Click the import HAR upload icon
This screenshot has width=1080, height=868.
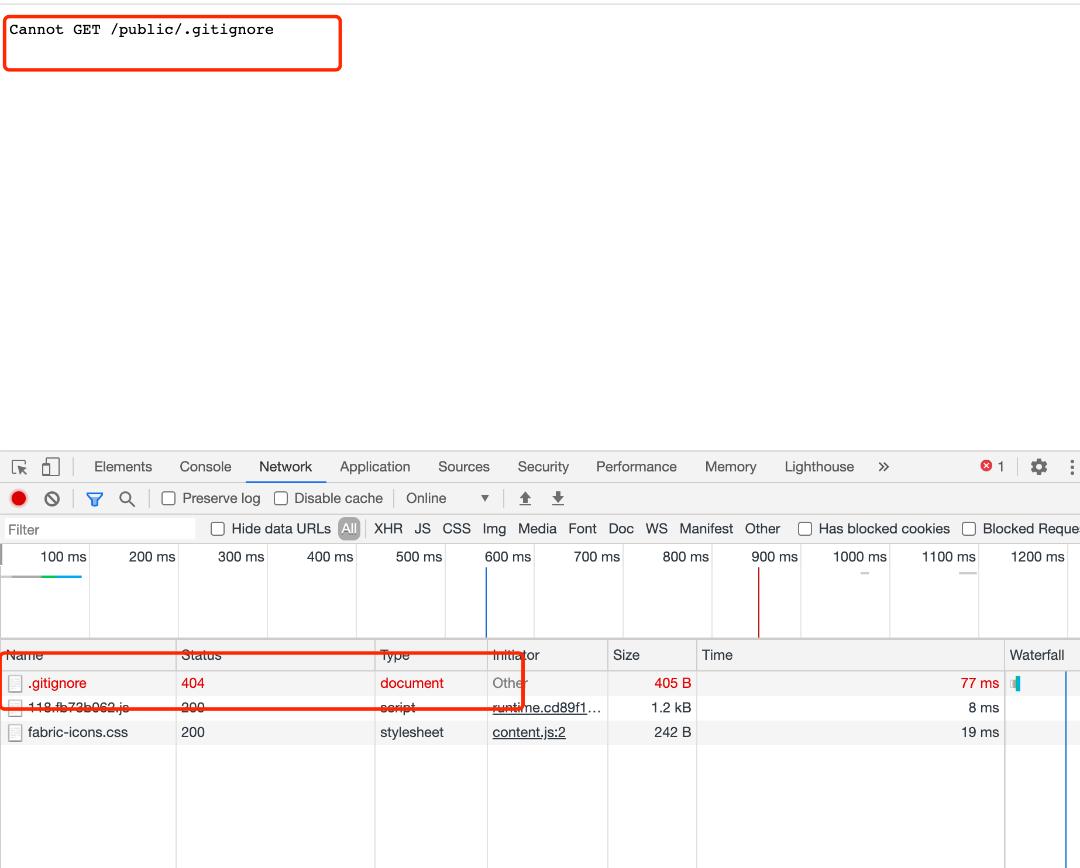pos(525,498)
